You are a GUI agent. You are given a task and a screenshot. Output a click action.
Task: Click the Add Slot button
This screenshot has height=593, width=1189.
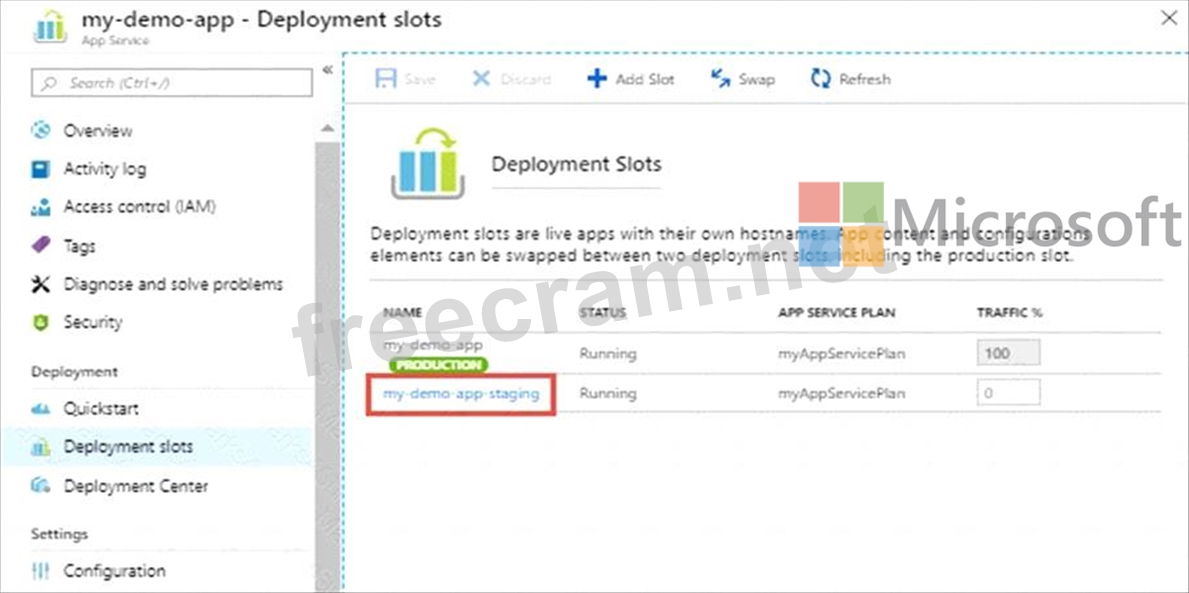631,79
